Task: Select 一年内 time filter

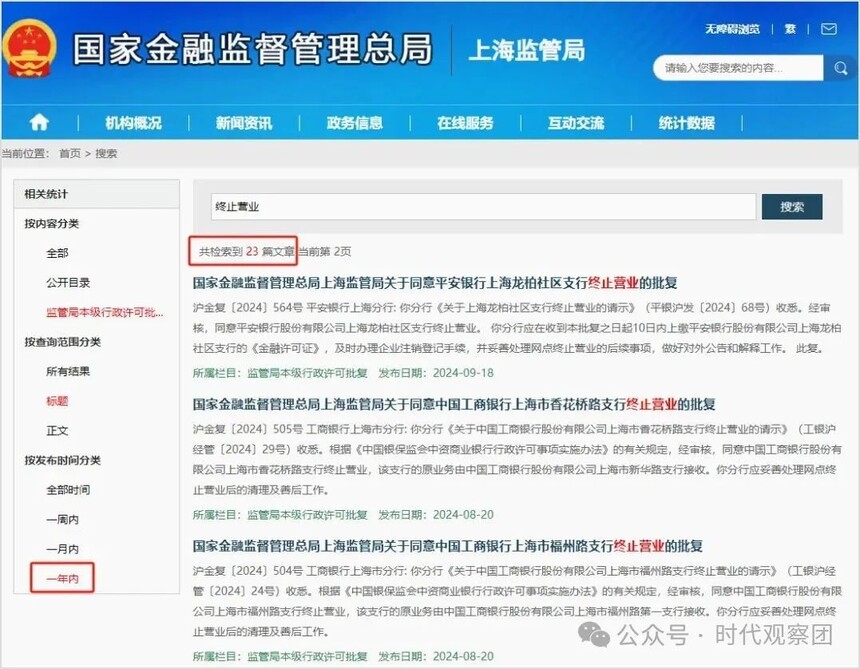Action: click(63, 579)
